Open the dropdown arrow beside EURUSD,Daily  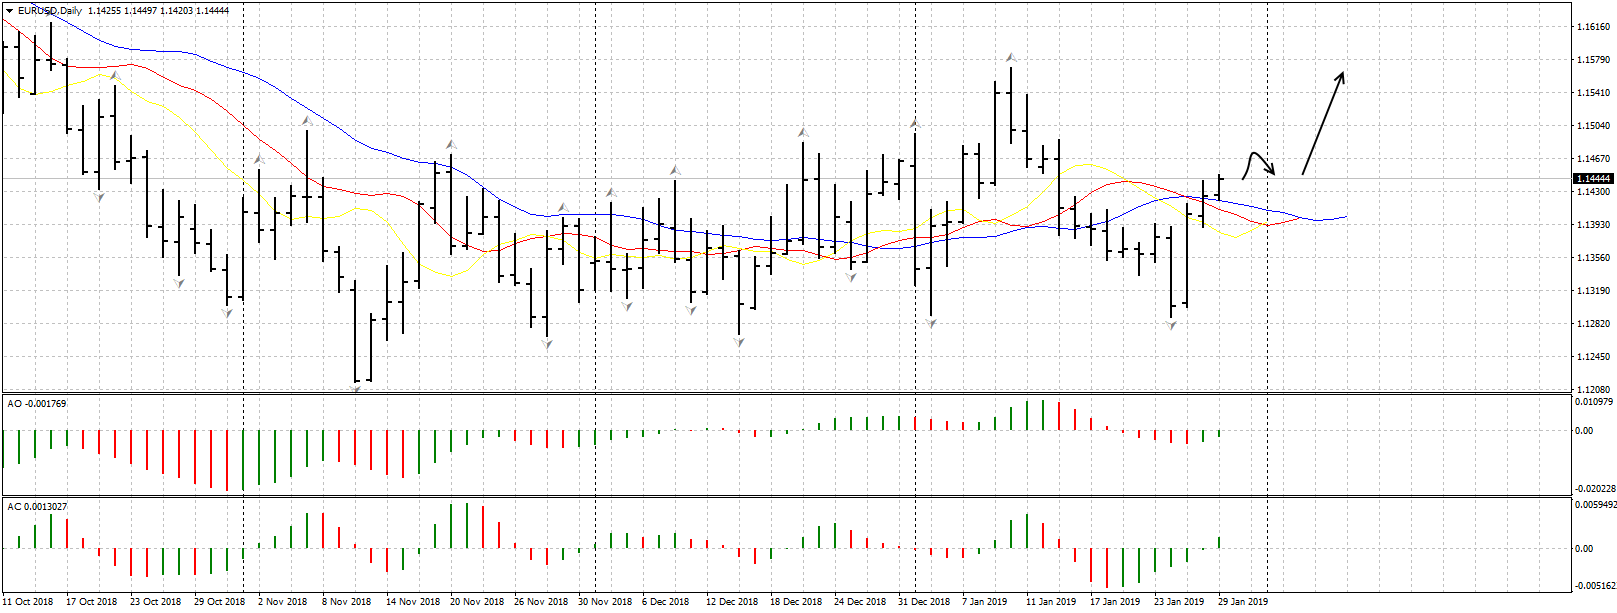[x=9, y=10]
